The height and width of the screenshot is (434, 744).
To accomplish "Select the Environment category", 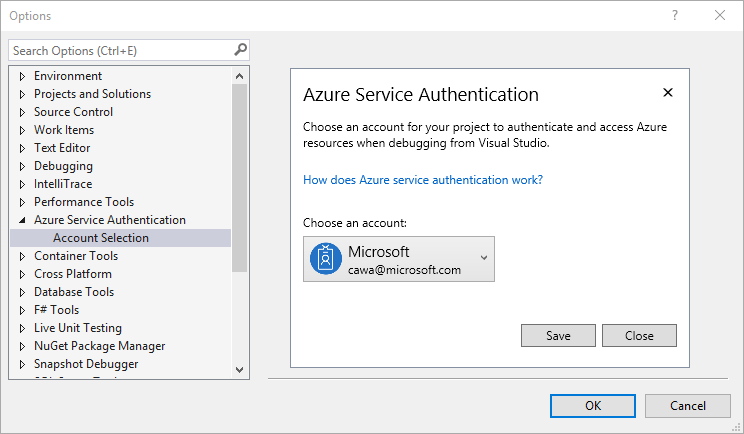I will (68, 76).
